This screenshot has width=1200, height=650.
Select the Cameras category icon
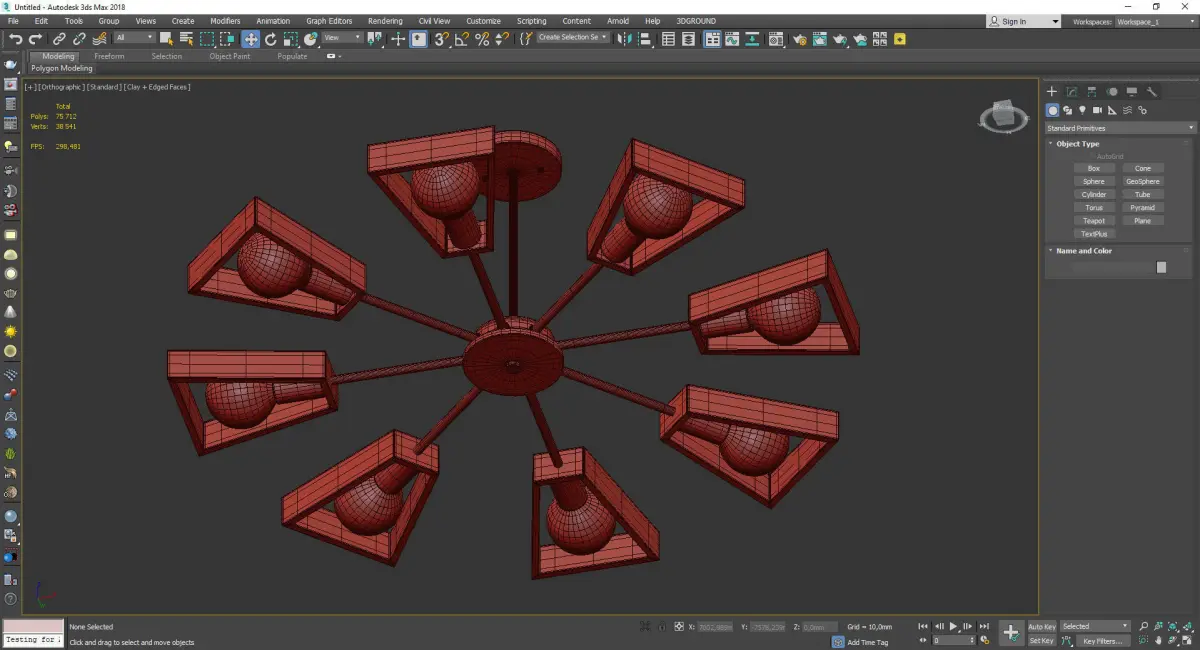1097,110
